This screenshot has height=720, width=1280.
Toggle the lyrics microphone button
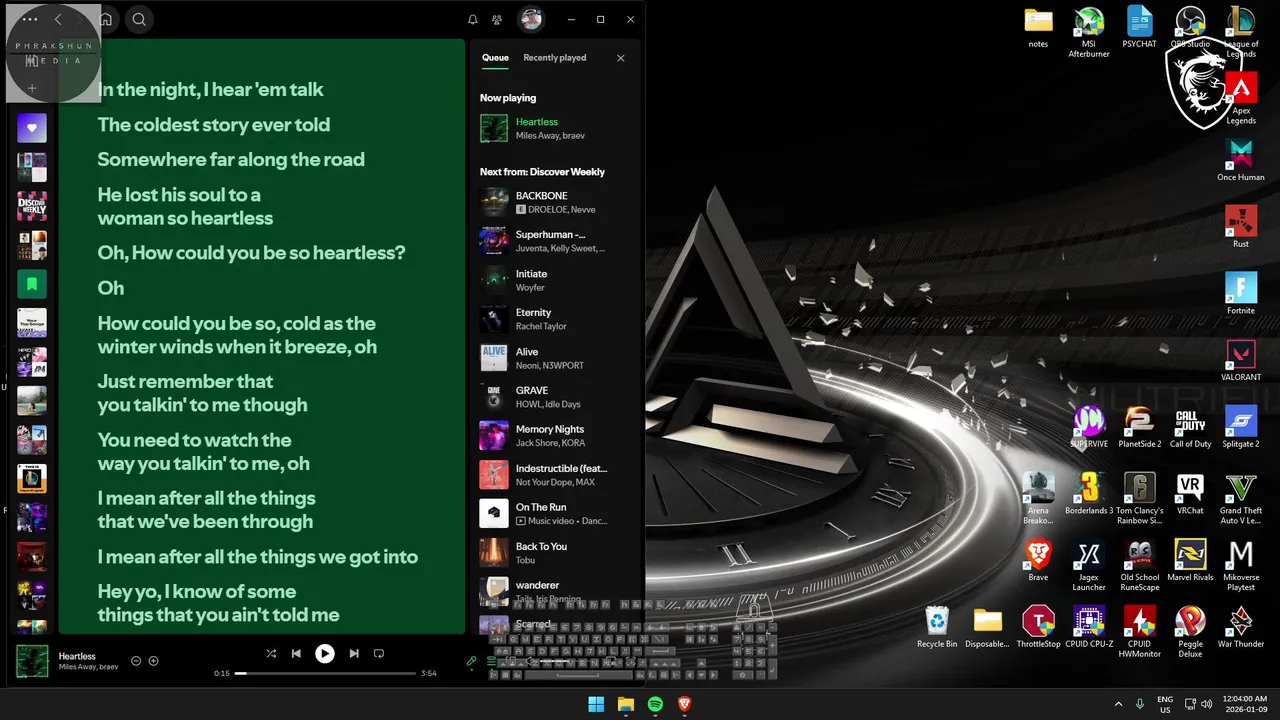click(472, 661)
